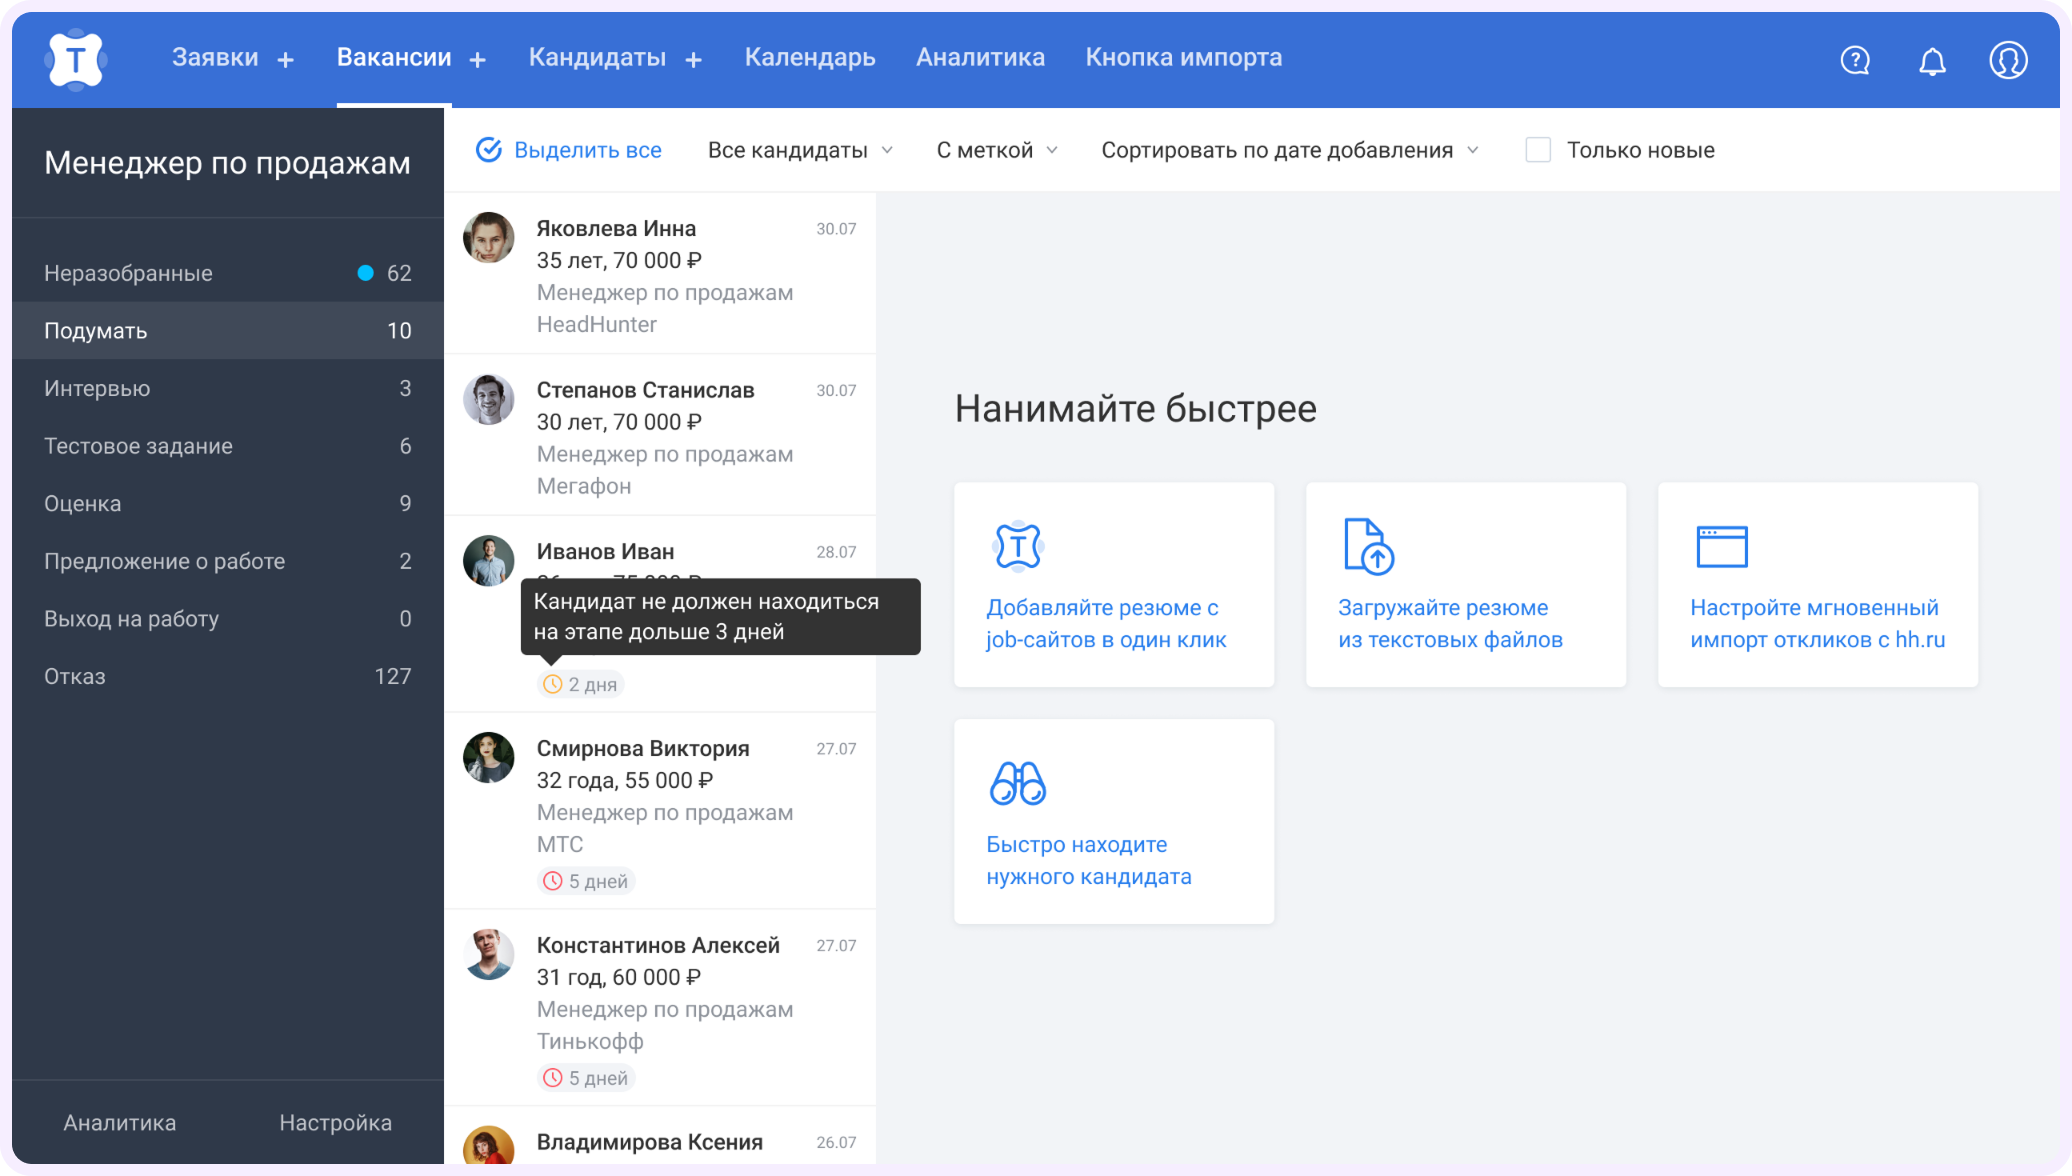The image size is (2072, 1176).
Task: Click the blue unread dot by Неразобранные
Action: click(x=366, y=273)
